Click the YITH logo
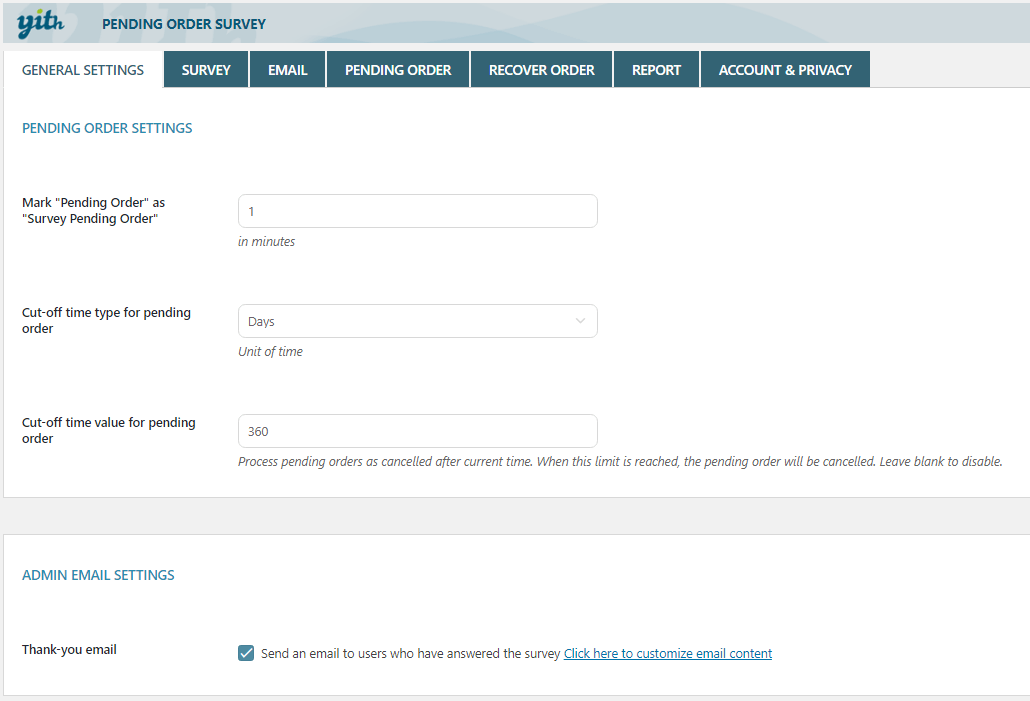This screenshot has height=701, width=1030. pyautogui.click(x=41, y=22)
